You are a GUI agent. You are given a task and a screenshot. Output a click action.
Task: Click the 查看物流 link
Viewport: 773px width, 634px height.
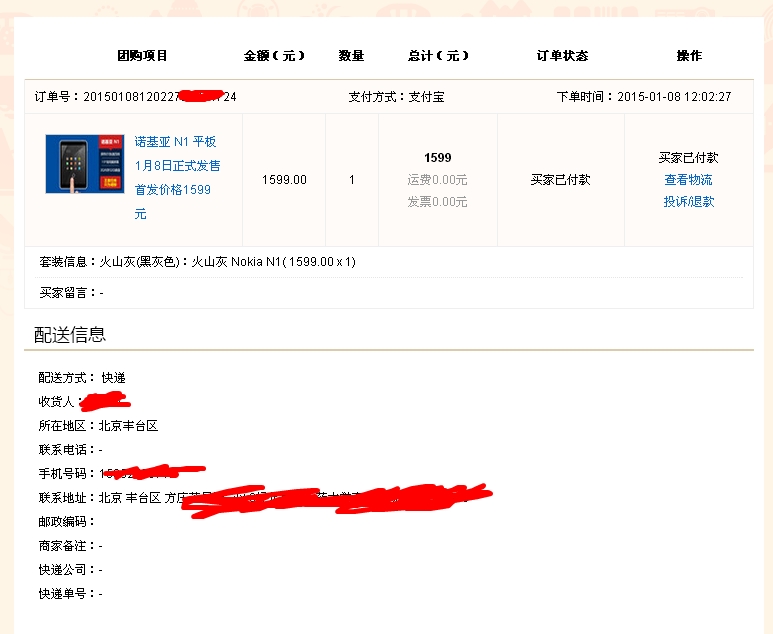pyautogui.click(x=688, y=180)
